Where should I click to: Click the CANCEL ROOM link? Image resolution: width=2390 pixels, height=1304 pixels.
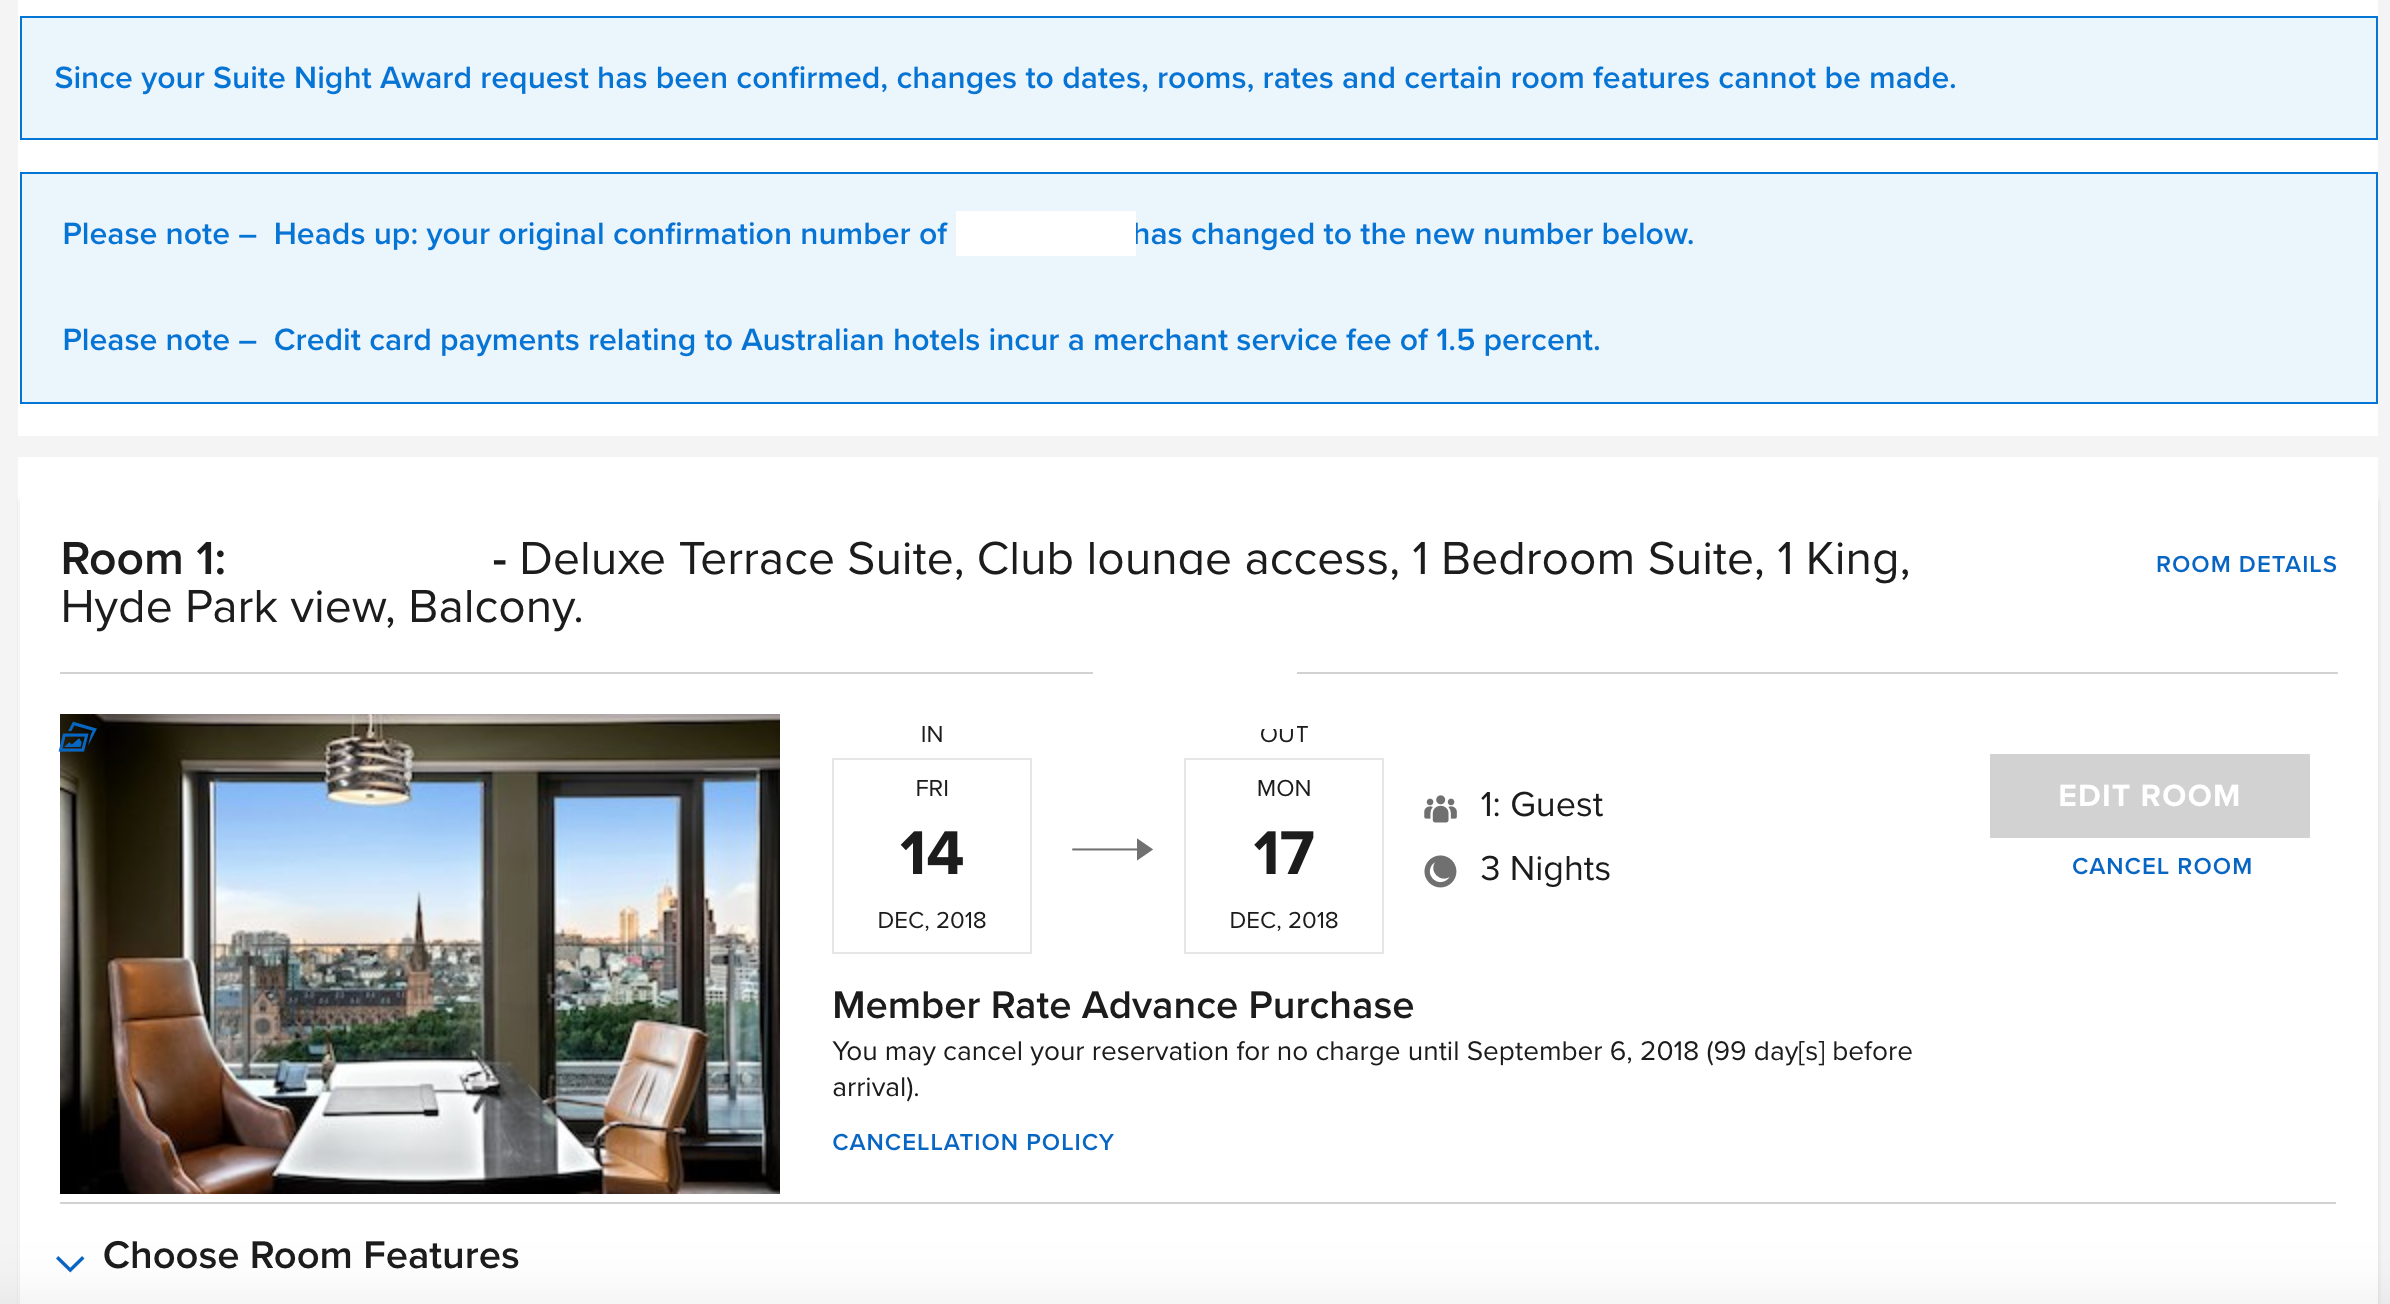(x=2161, y=866)
